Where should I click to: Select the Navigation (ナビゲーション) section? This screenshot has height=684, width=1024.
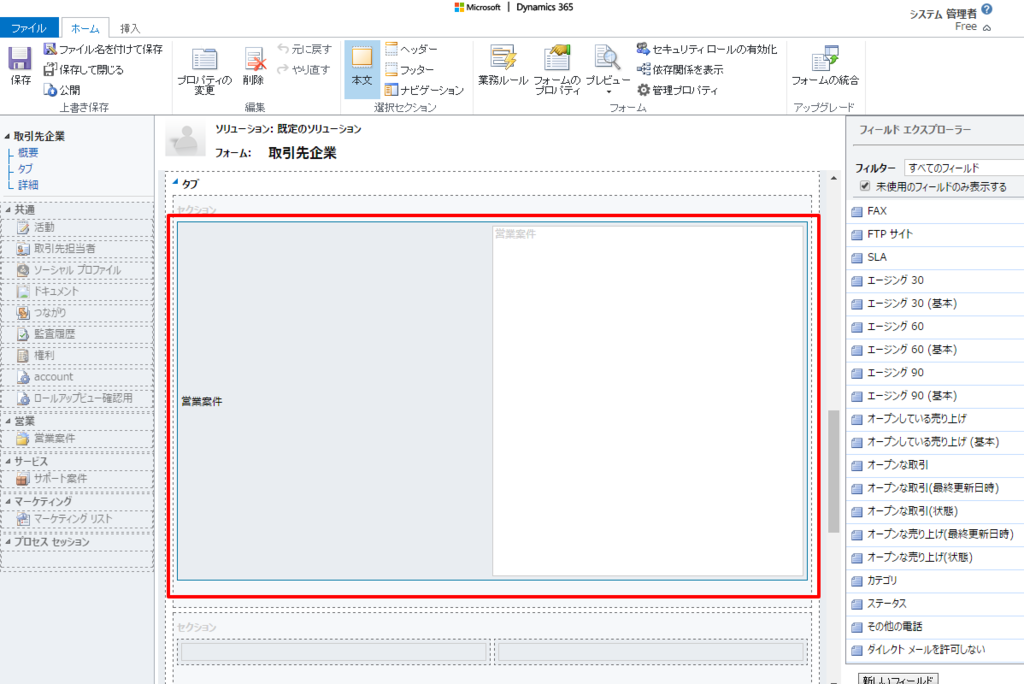pyautogui.click(x=424, y=90)
